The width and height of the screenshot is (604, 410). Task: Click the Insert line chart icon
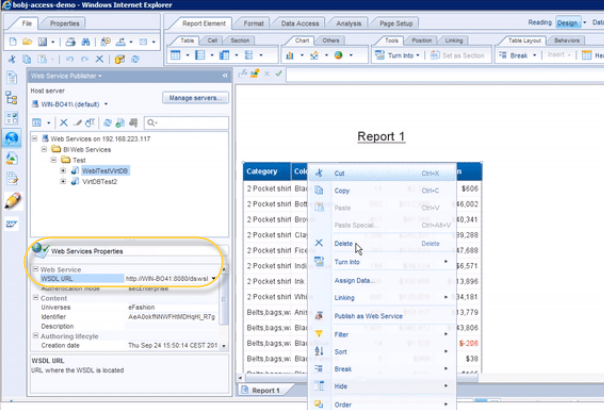pyautogui.click(x=314, y=55)
